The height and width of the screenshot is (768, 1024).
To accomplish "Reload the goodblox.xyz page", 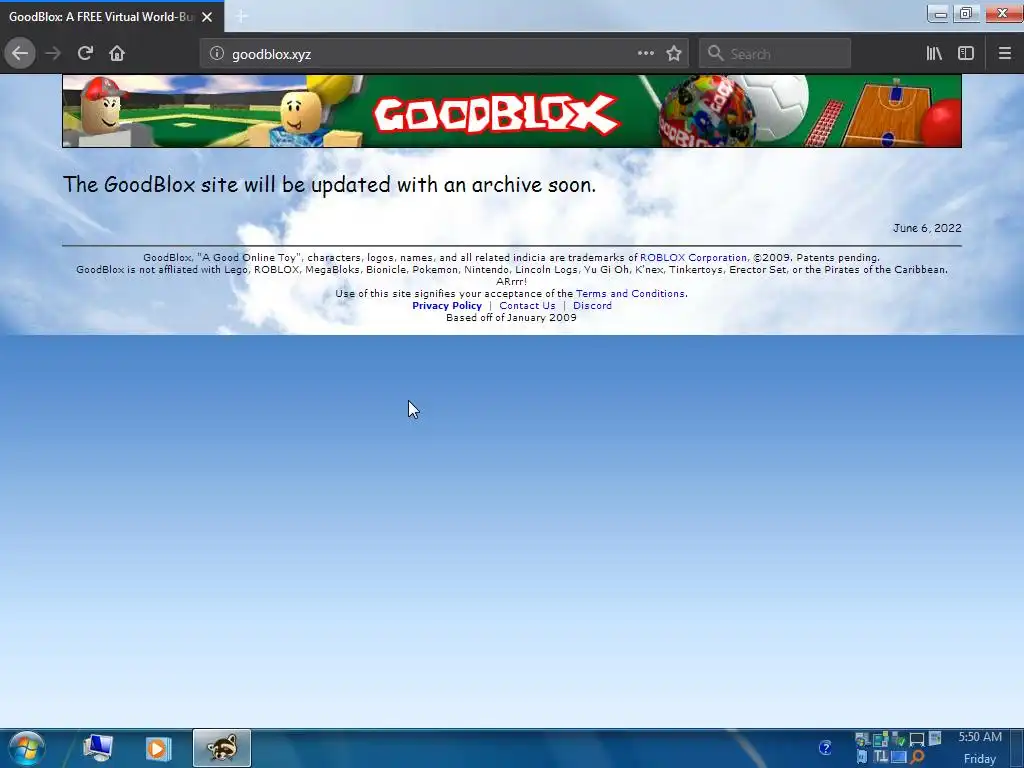I will pyautogui.click(x=85, y=53).
